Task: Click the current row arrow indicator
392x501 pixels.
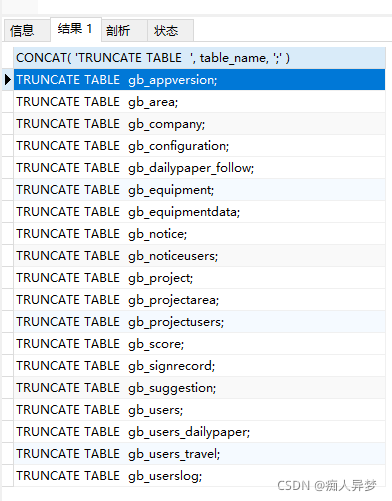Action: 8,80
